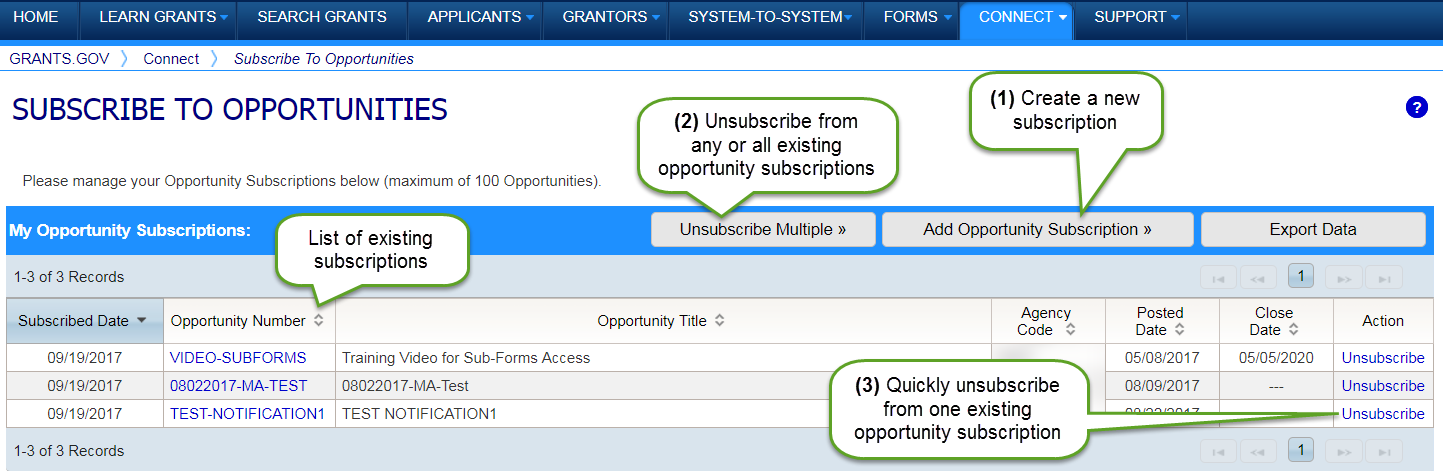
Task: Go to first page in top pager
Action: [1218, 277]
